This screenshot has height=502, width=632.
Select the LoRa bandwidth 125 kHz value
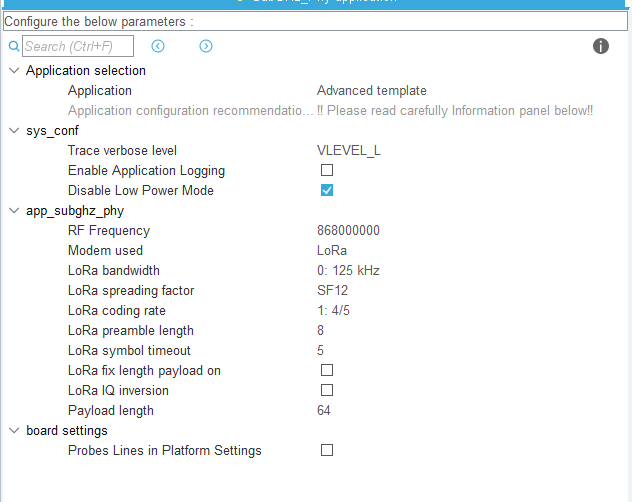point(348,270)
